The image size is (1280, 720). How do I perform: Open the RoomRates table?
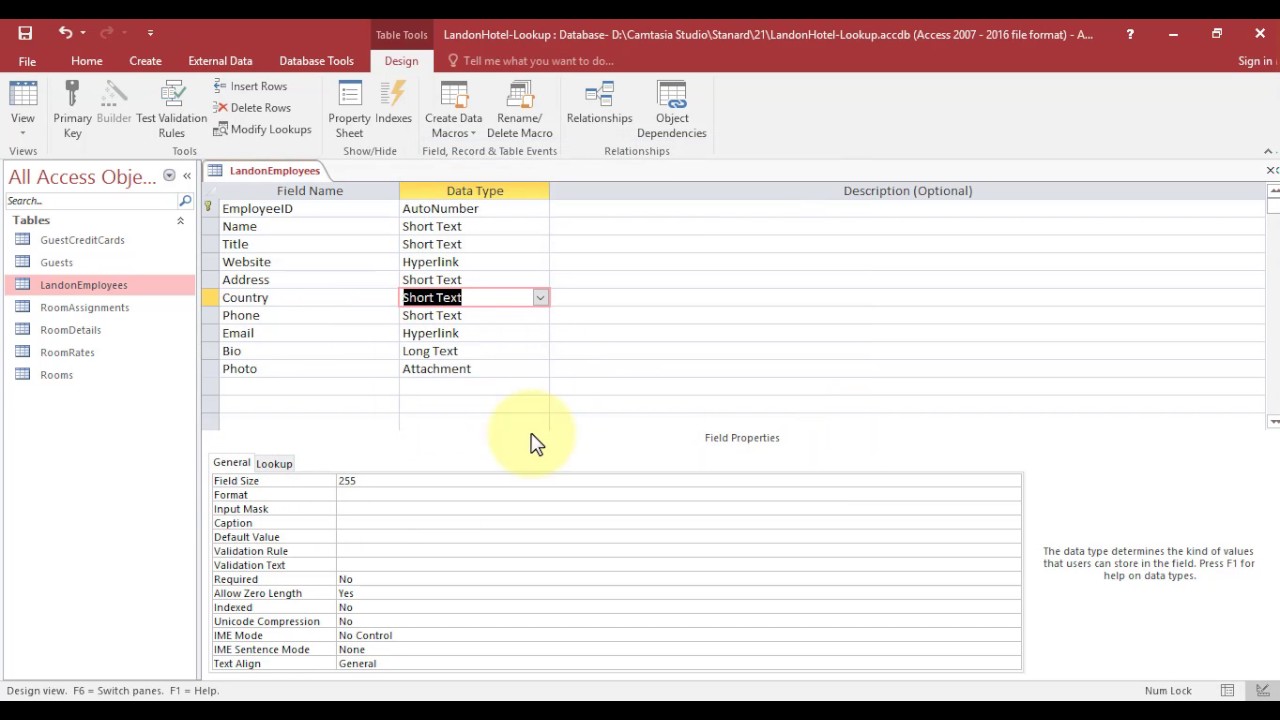67,352
